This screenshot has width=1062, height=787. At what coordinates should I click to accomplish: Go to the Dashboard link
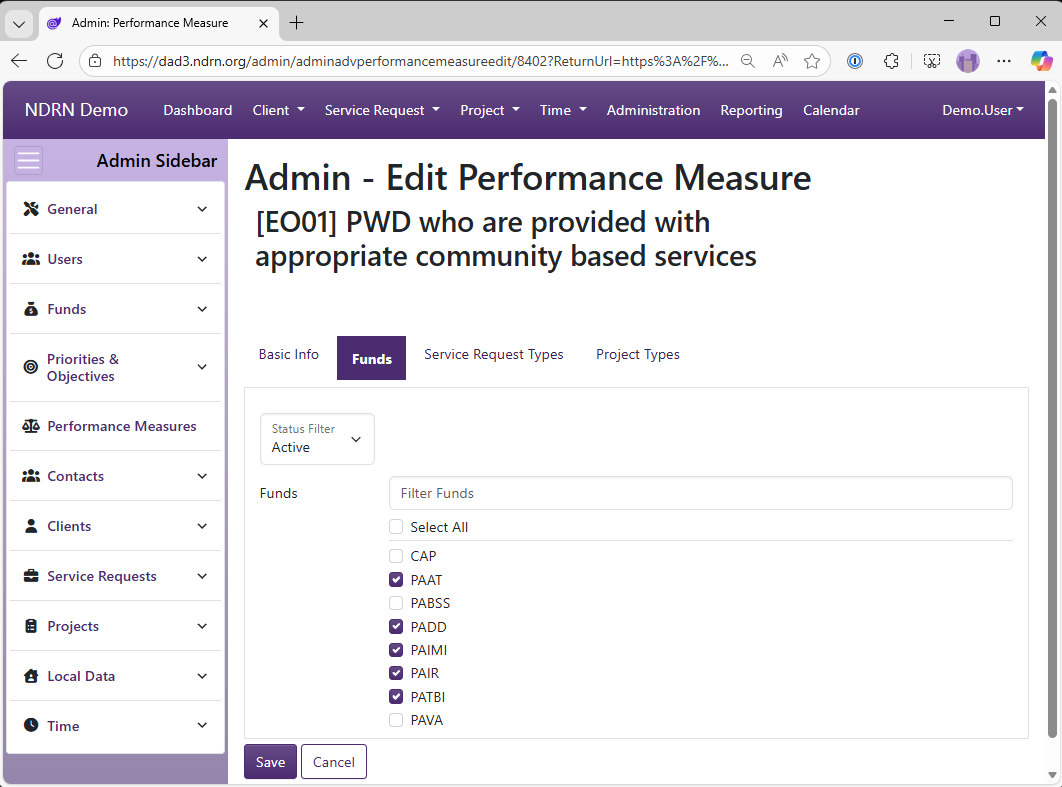pos(198,110)
